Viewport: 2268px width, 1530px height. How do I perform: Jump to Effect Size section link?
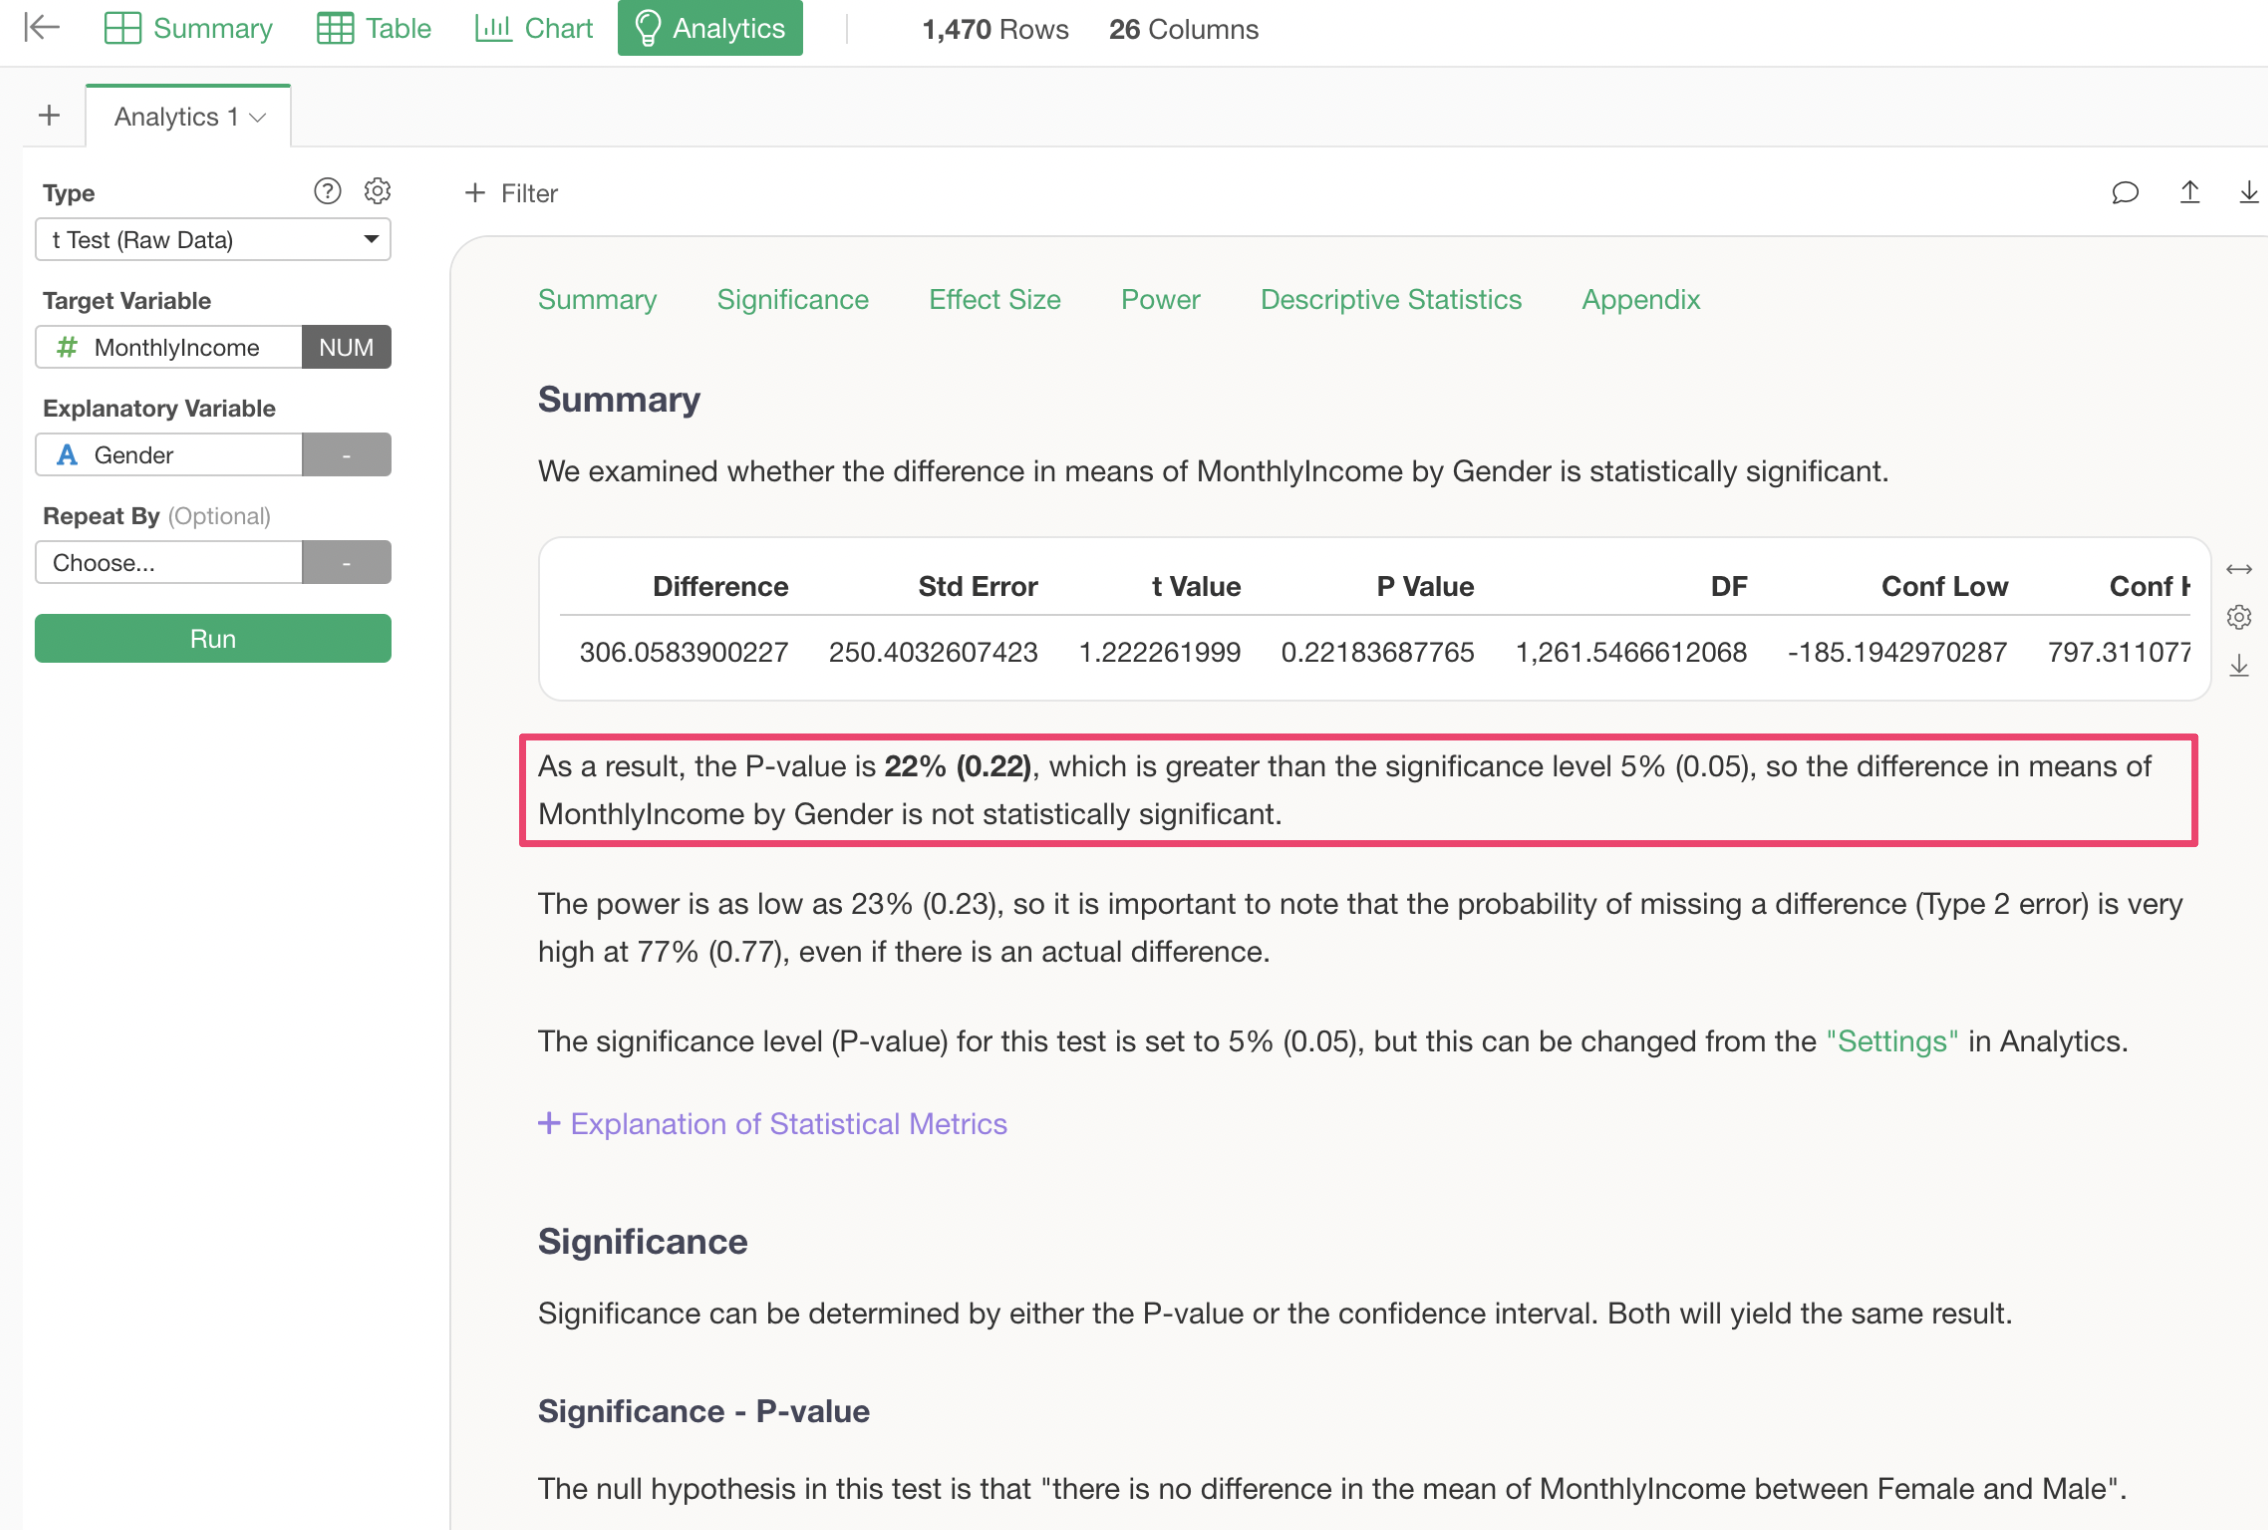coord(994,299)
